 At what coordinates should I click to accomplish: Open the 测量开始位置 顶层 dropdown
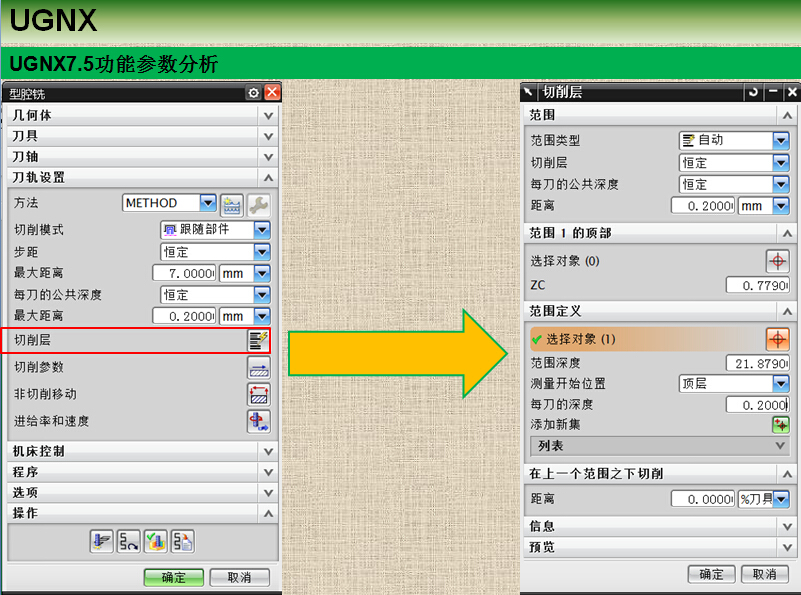pos(781,384)
